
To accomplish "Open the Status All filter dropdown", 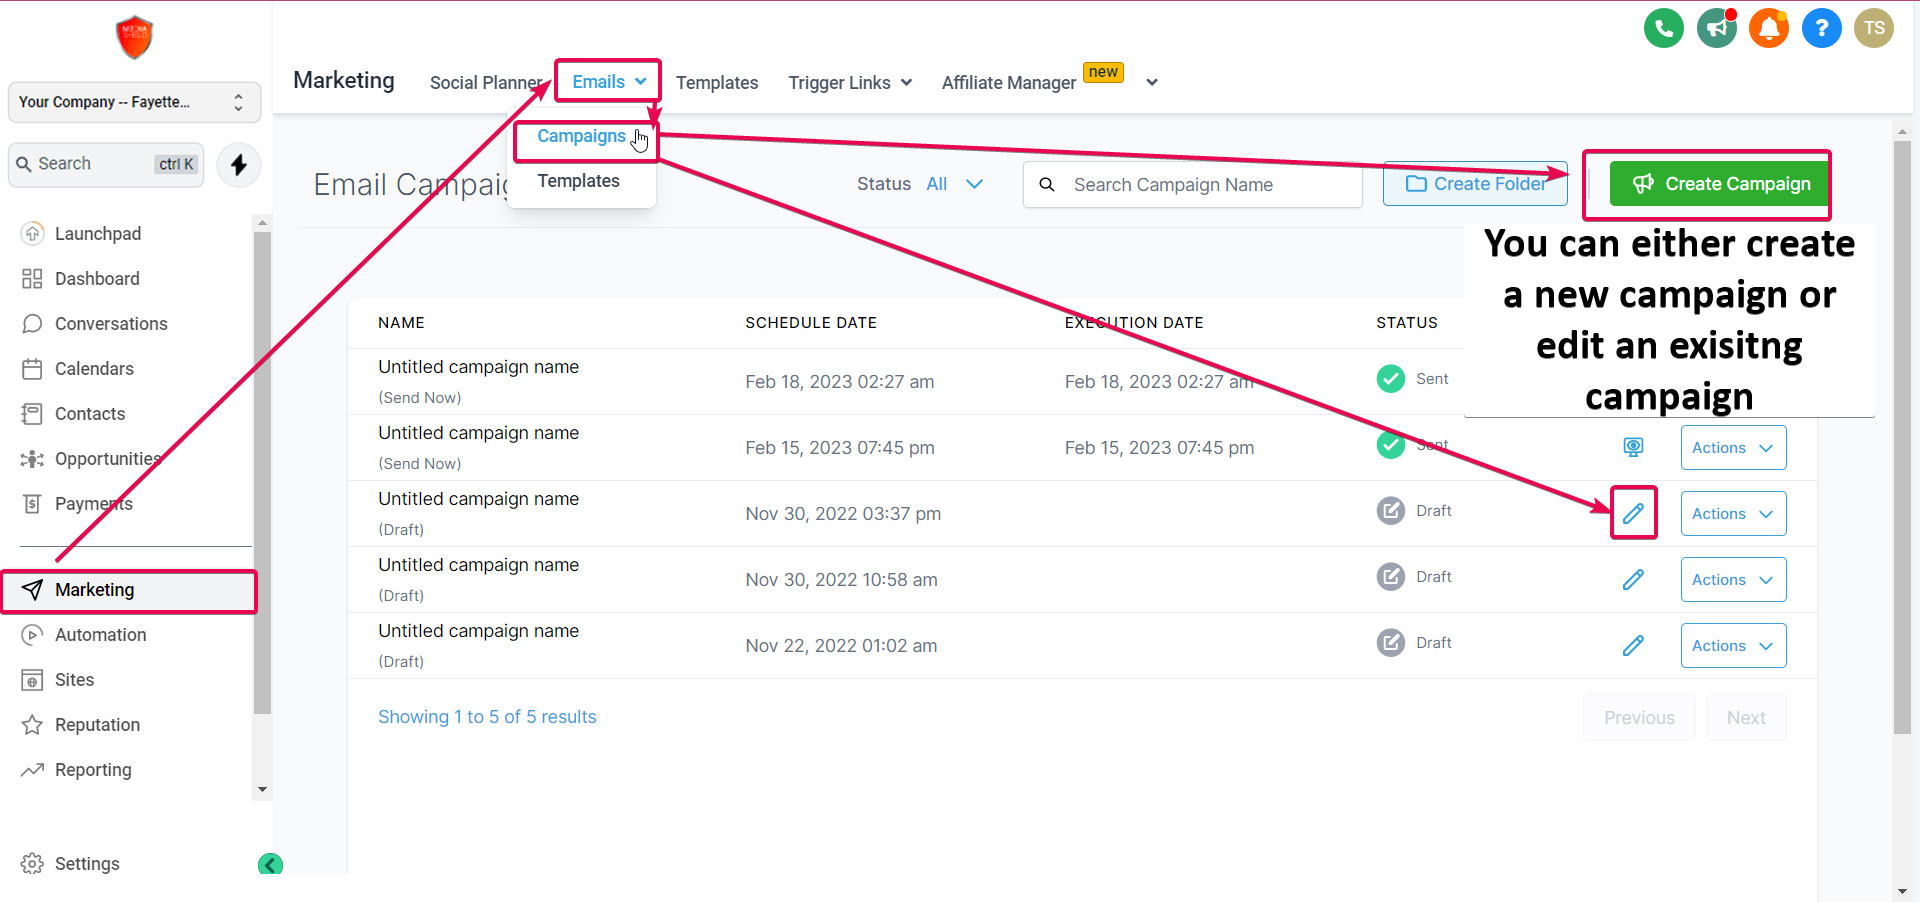I will click(954, 184).
